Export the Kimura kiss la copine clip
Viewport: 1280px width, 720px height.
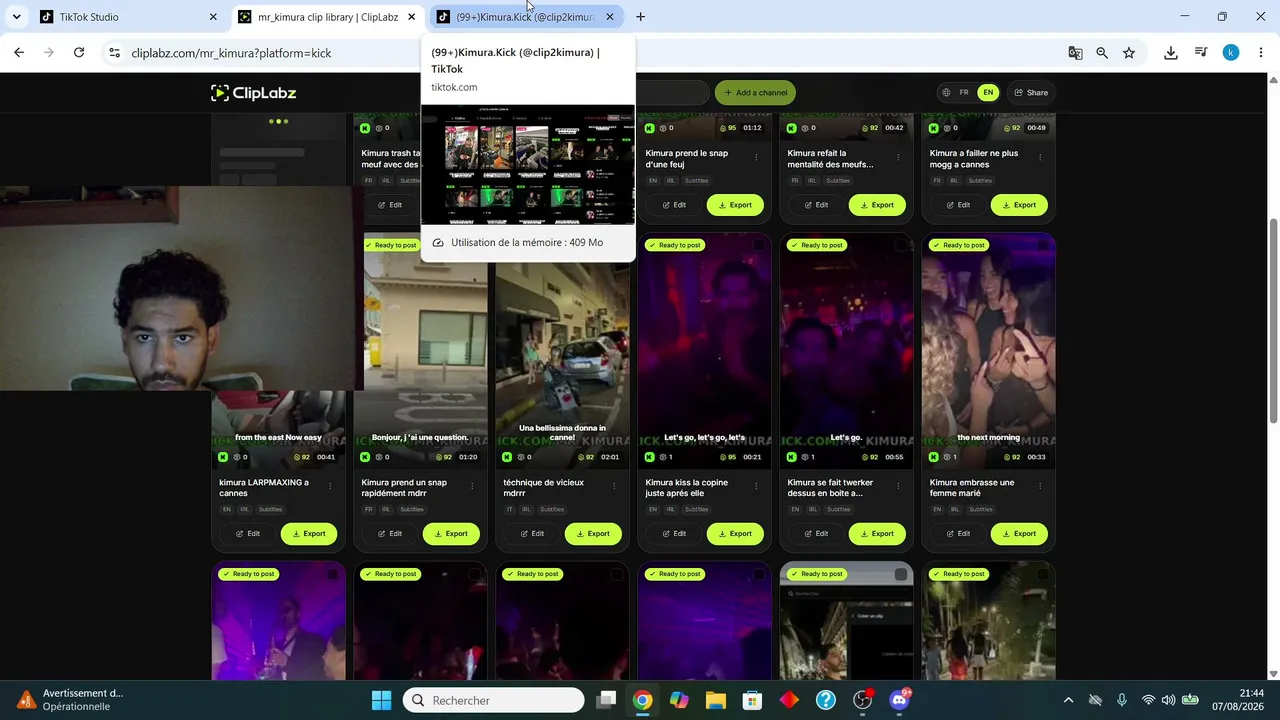coord(735,534)
